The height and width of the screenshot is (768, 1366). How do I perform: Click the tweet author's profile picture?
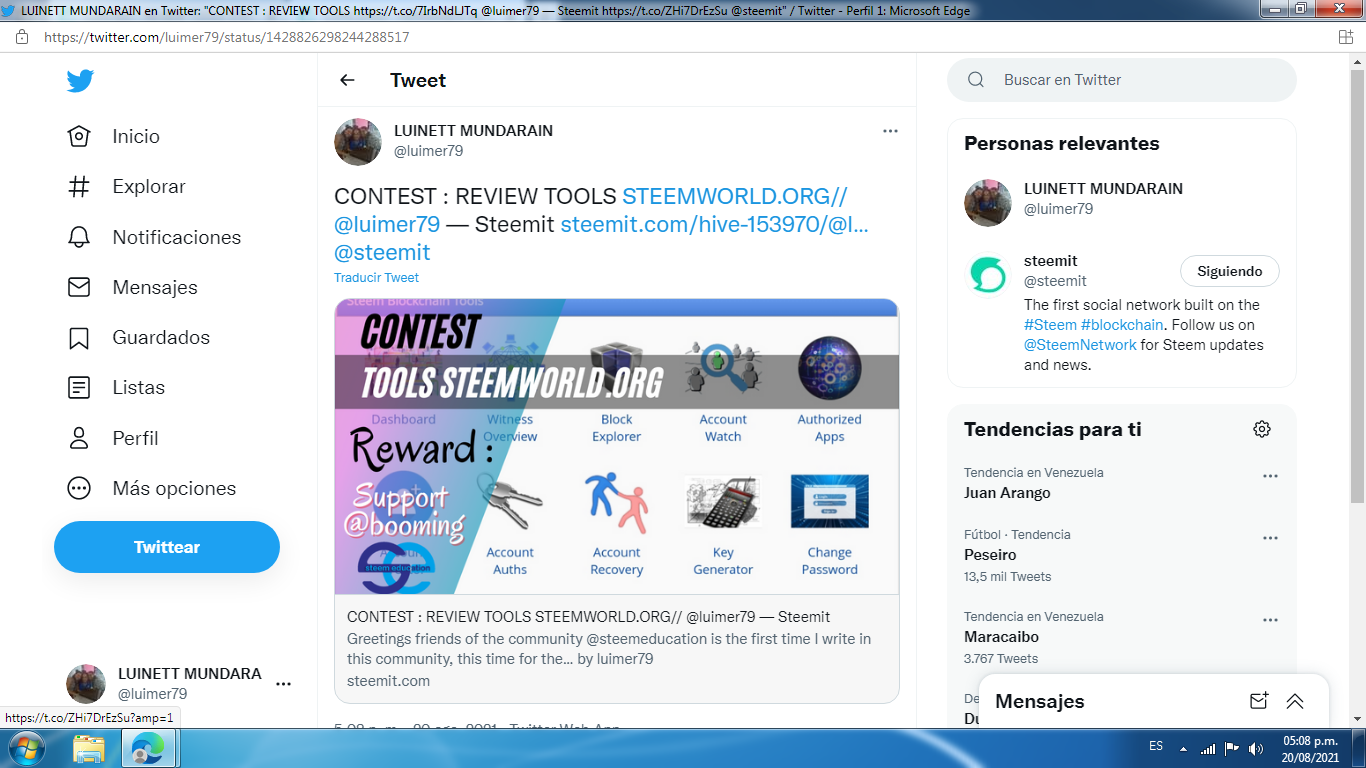[x=358, y=141]
